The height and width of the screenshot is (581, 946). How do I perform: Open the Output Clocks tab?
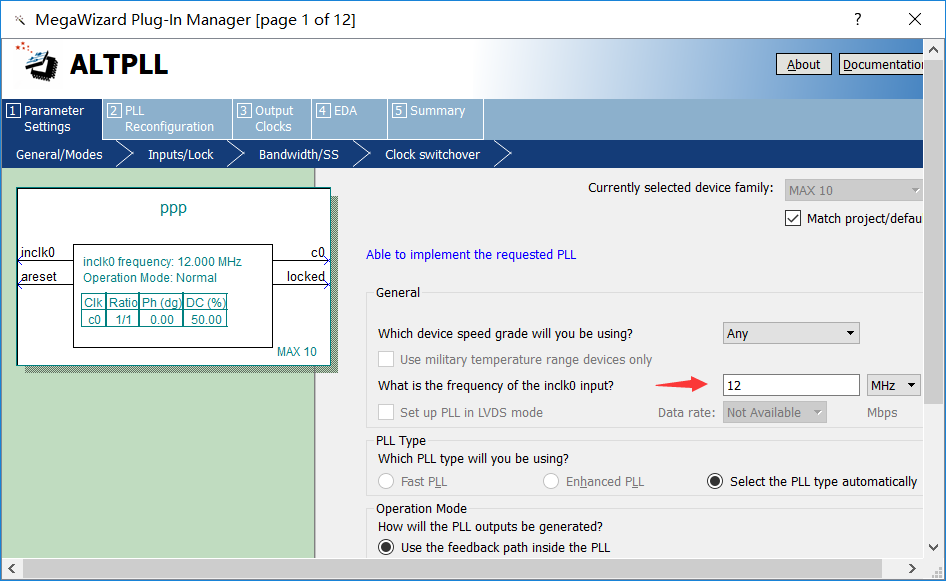coord(271,119)
